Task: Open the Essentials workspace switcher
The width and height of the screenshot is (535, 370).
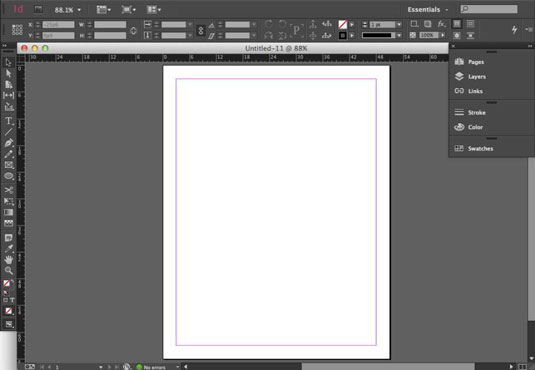Action: point(428,10)
